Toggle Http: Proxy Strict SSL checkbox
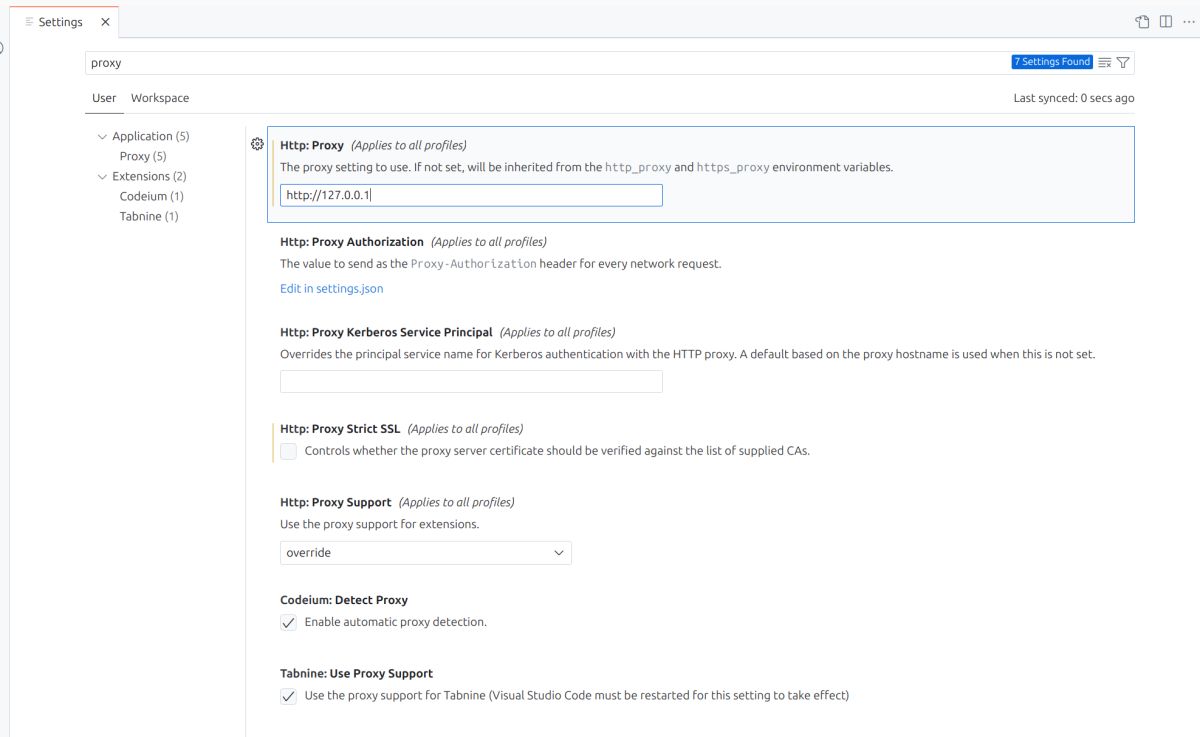1200x737 pixels. tap(288, 451)
